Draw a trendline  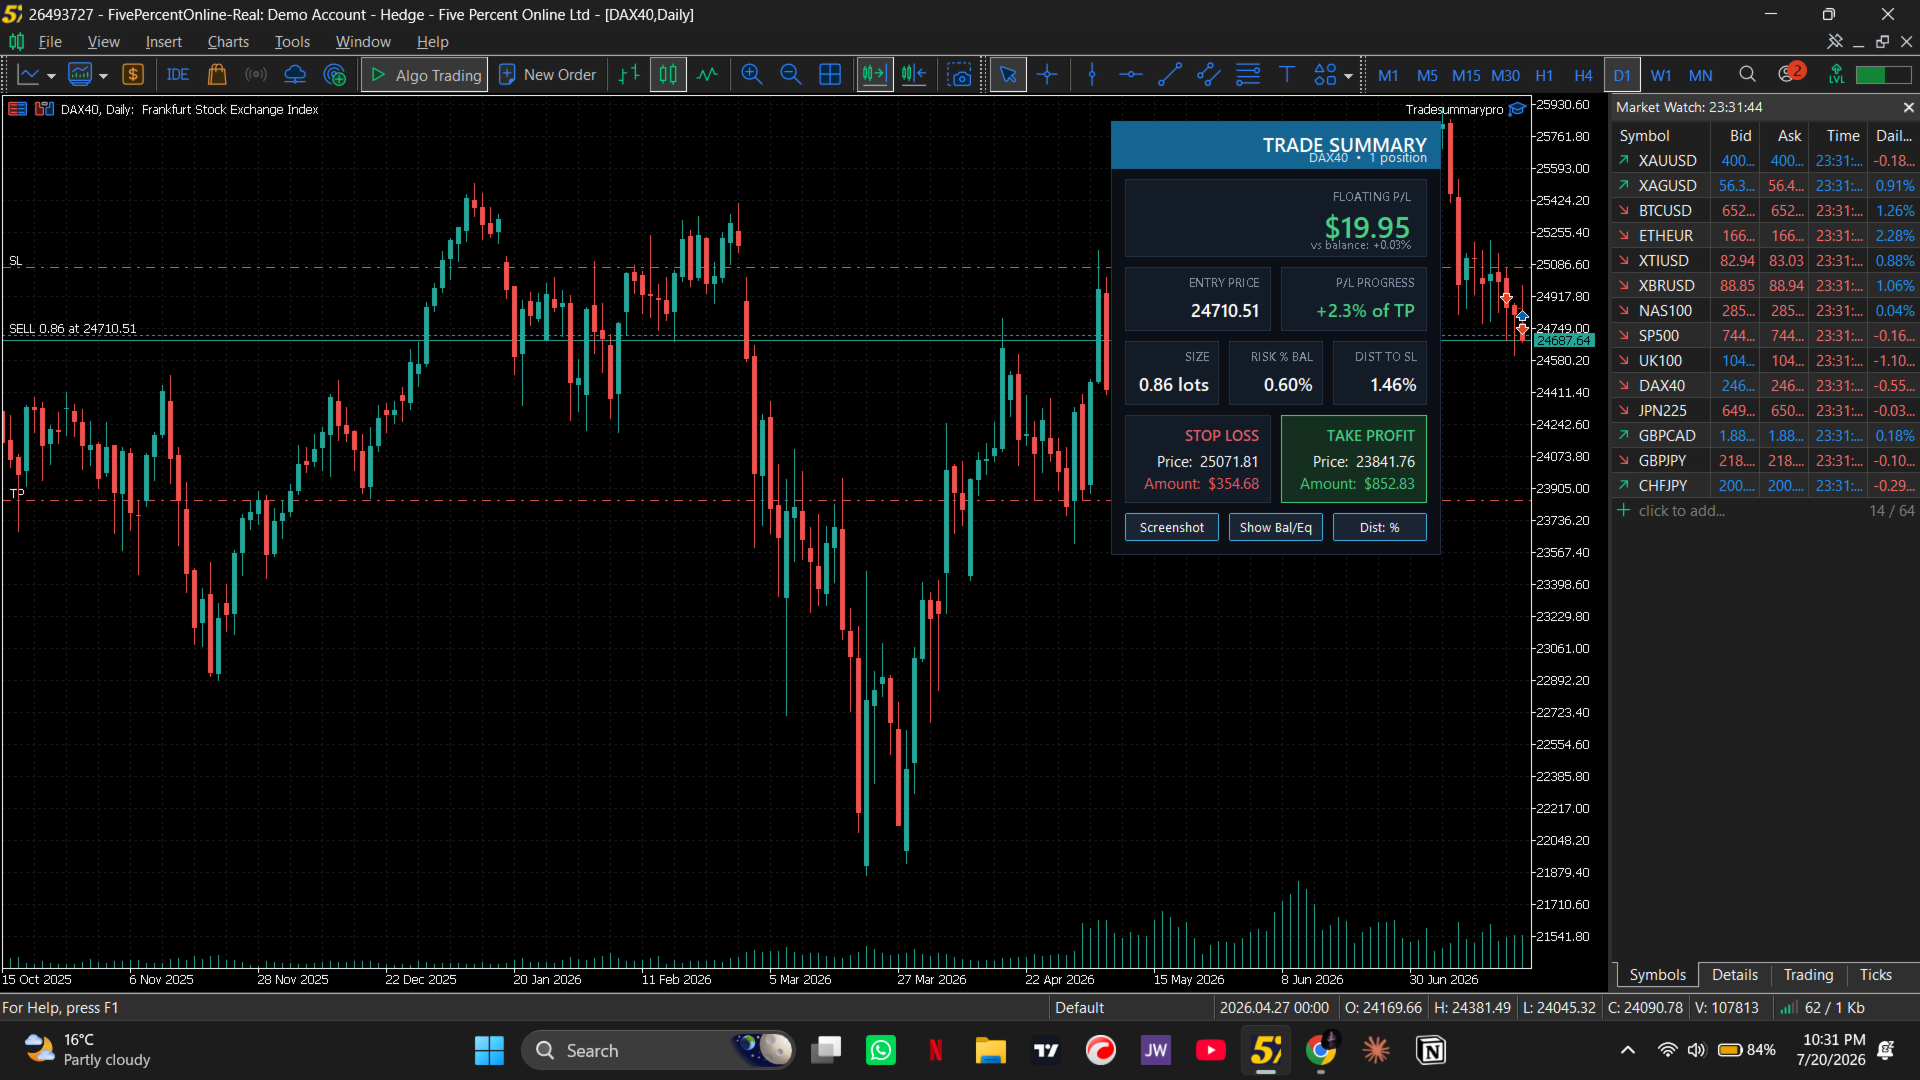1170,75
